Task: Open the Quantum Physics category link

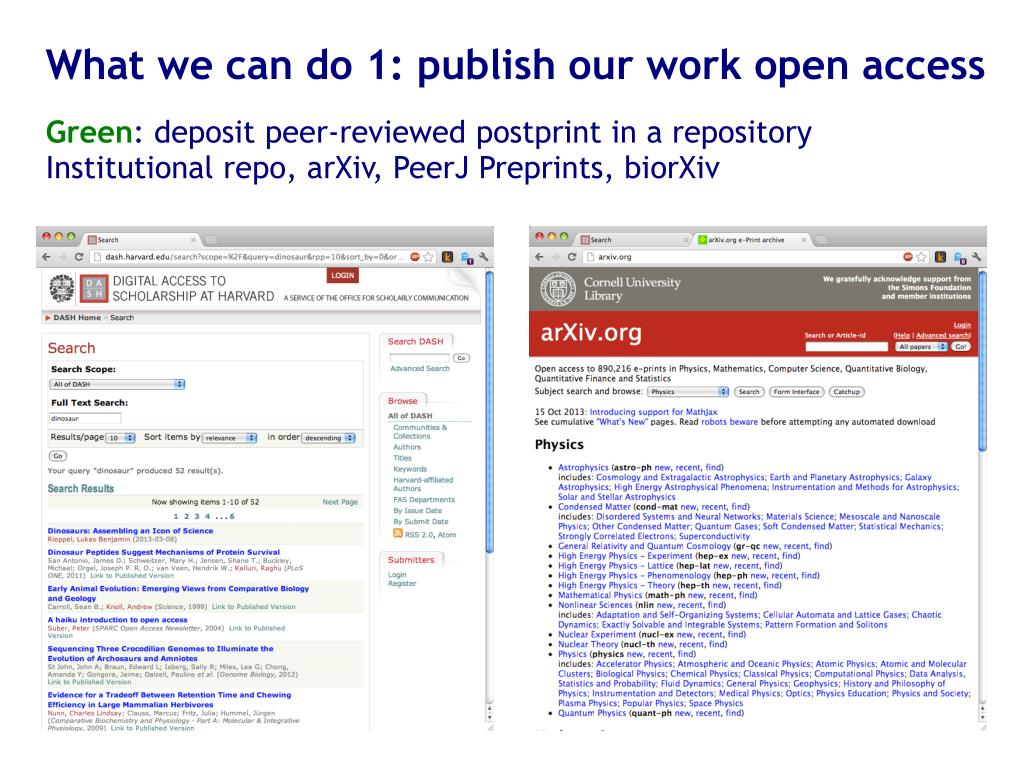Action: (592, 714)
